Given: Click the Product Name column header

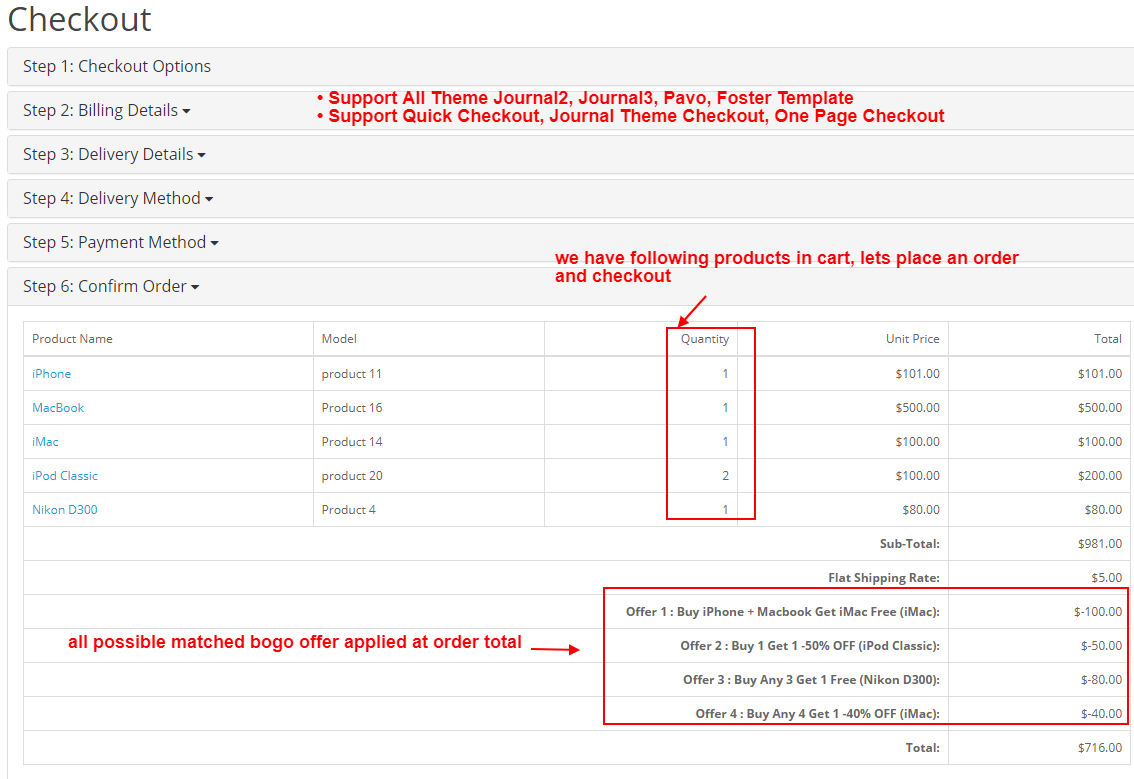Looking at the screenshot, I should coord(72,339).
